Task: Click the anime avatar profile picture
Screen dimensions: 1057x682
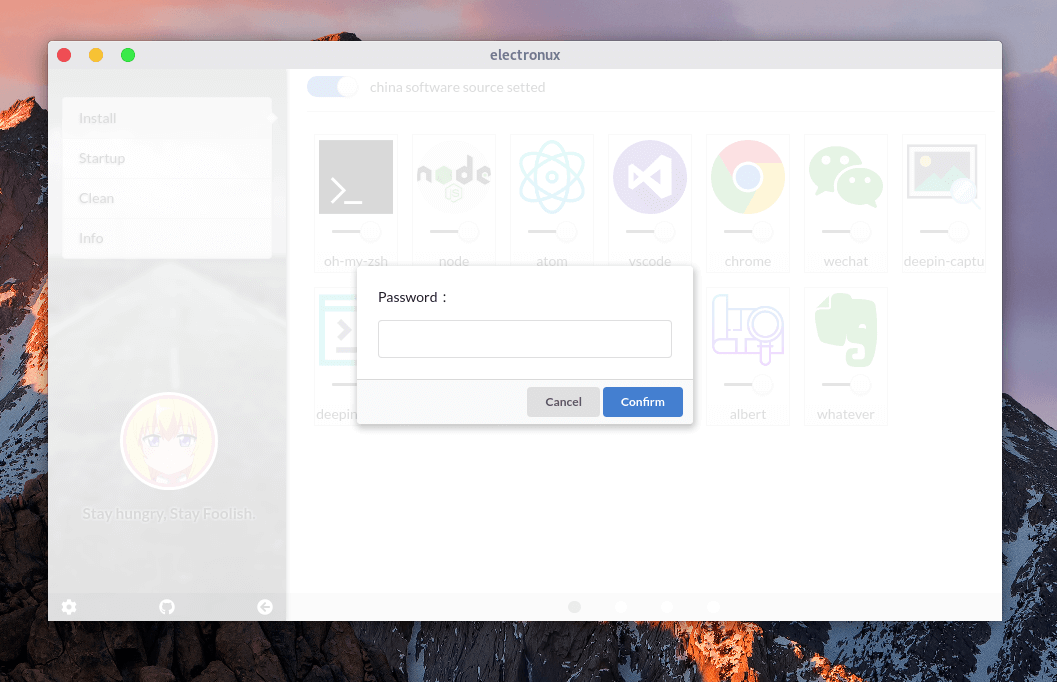Action: coord(169,441)
